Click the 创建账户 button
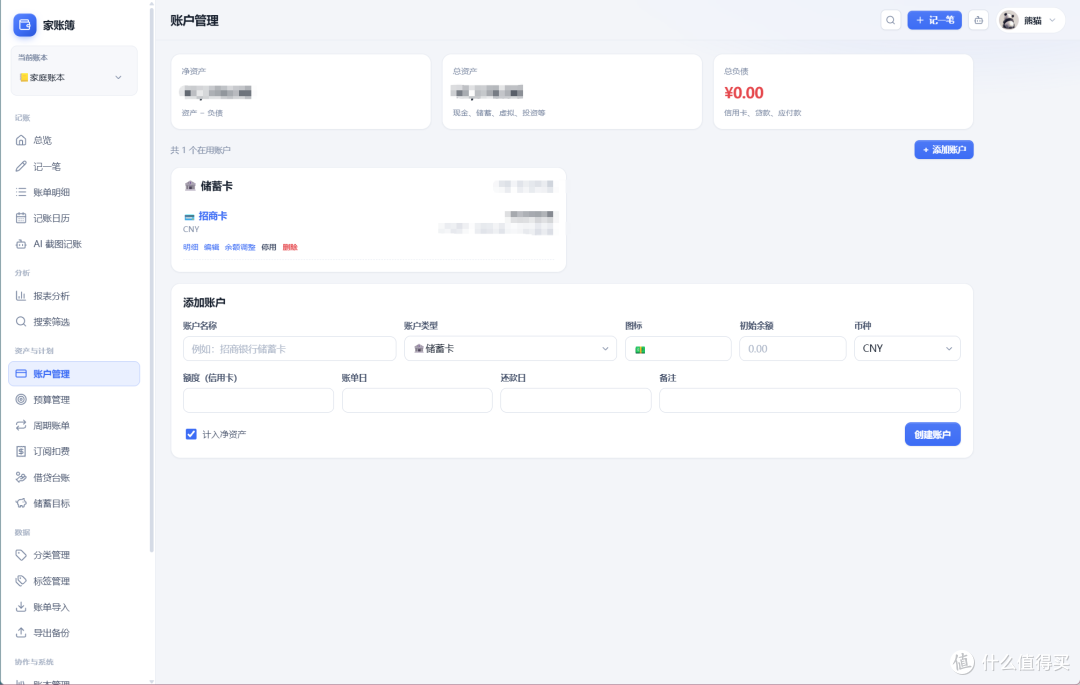The image size is (1080, 685). click(933, 434)
